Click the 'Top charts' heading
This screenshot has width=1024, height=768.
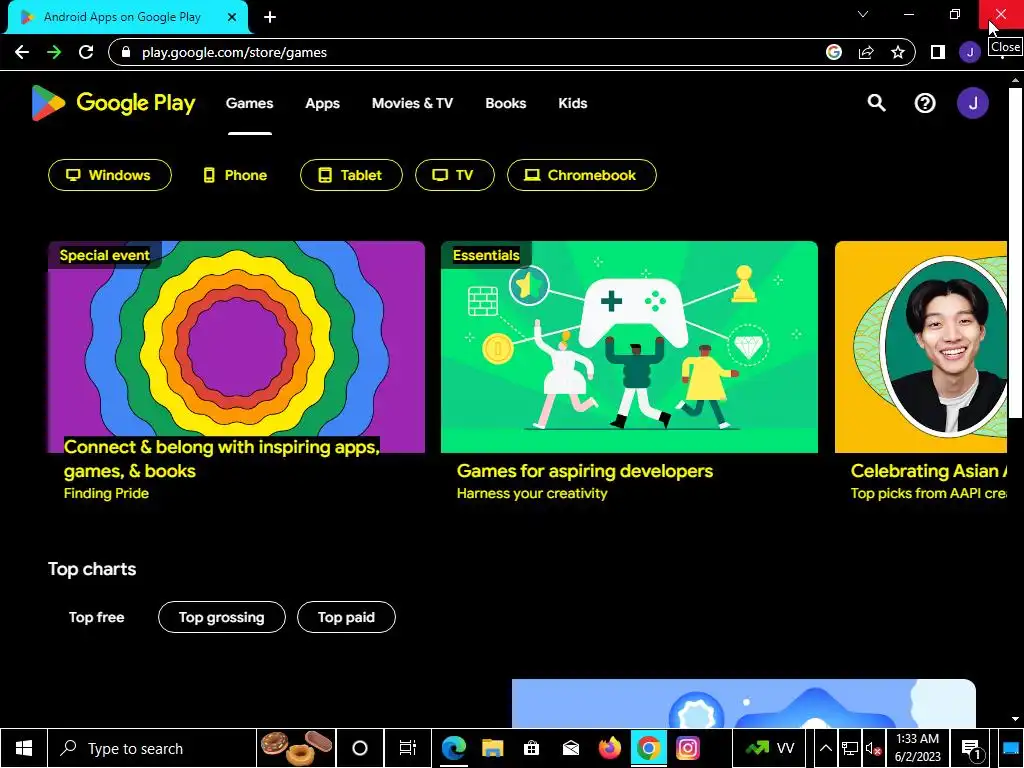click(92, 569)
